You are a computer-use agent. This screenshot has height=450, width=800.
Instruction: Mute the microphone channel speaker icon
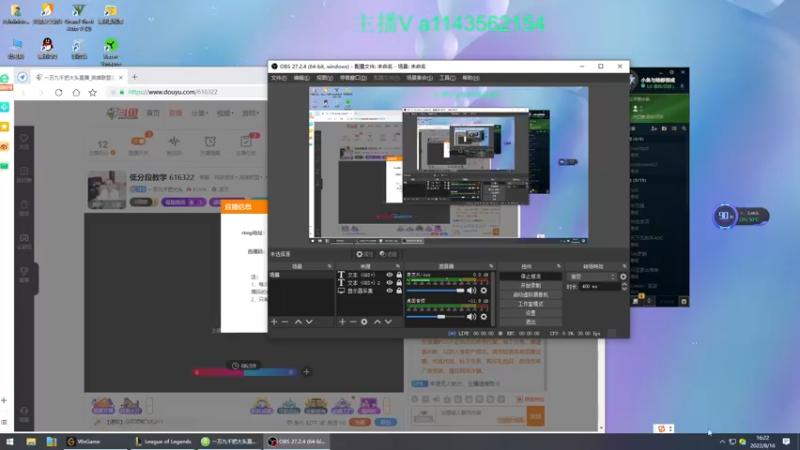471,290
